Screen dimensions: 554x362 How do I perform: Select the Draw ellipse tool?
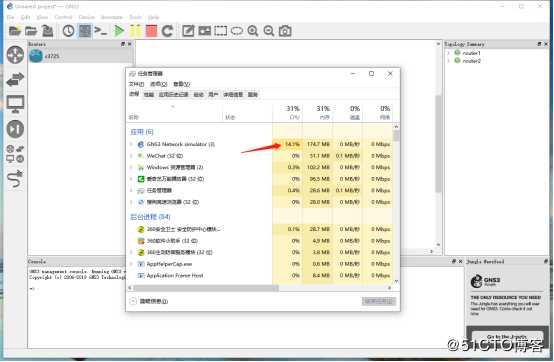[x=237, y=31]
